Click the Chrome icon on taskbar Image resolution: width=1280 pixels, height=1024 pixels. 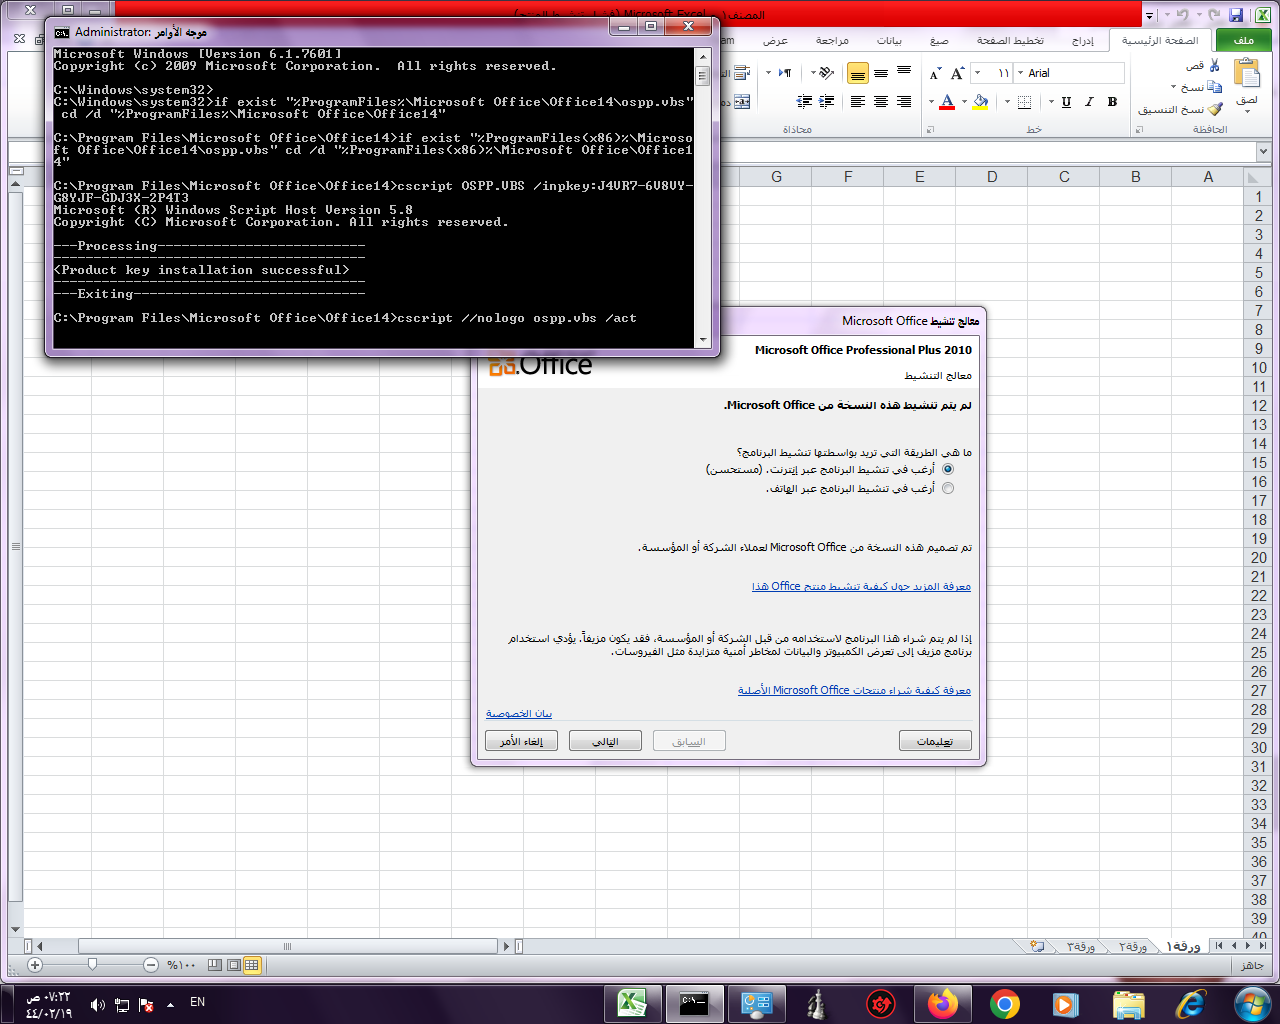click(x=1005, y=1003)
